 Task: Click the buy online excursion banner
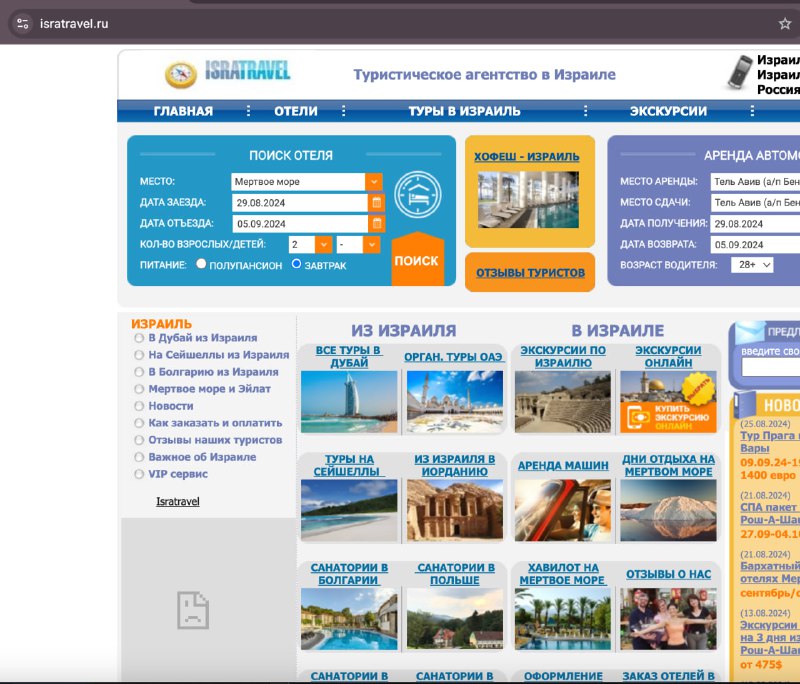[668, 402]
